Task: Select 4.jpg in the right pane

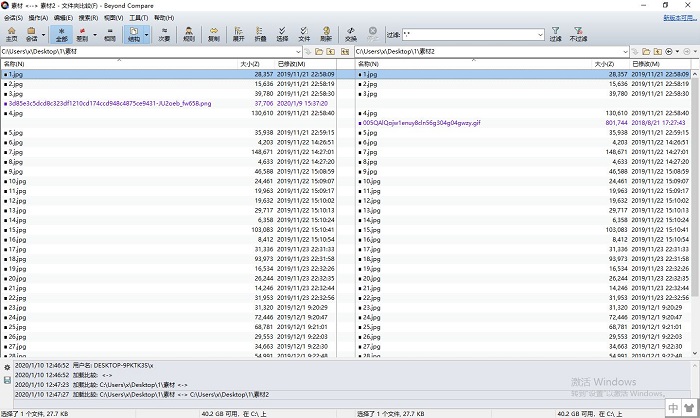Action: [523, 113]
